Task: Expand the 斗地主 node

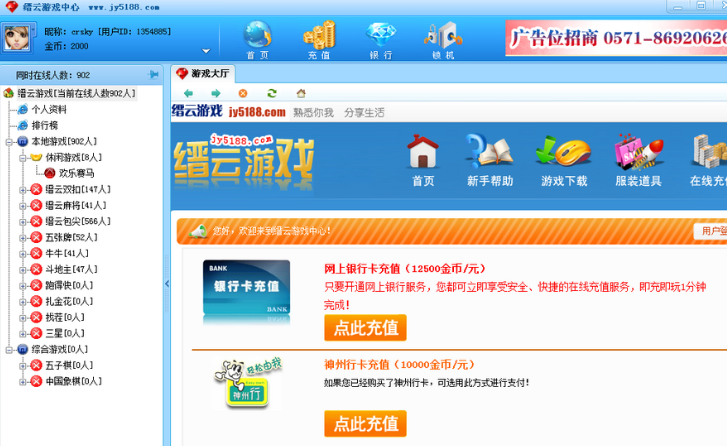Action: point(23,270)
